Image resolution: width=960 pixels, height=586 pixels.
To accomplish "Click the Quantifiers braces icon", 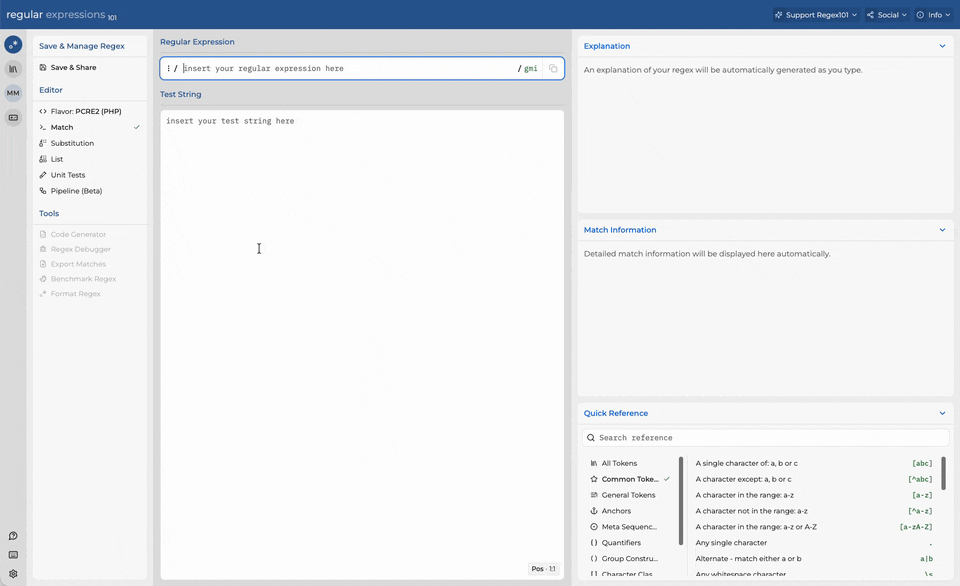I will 594,543.
